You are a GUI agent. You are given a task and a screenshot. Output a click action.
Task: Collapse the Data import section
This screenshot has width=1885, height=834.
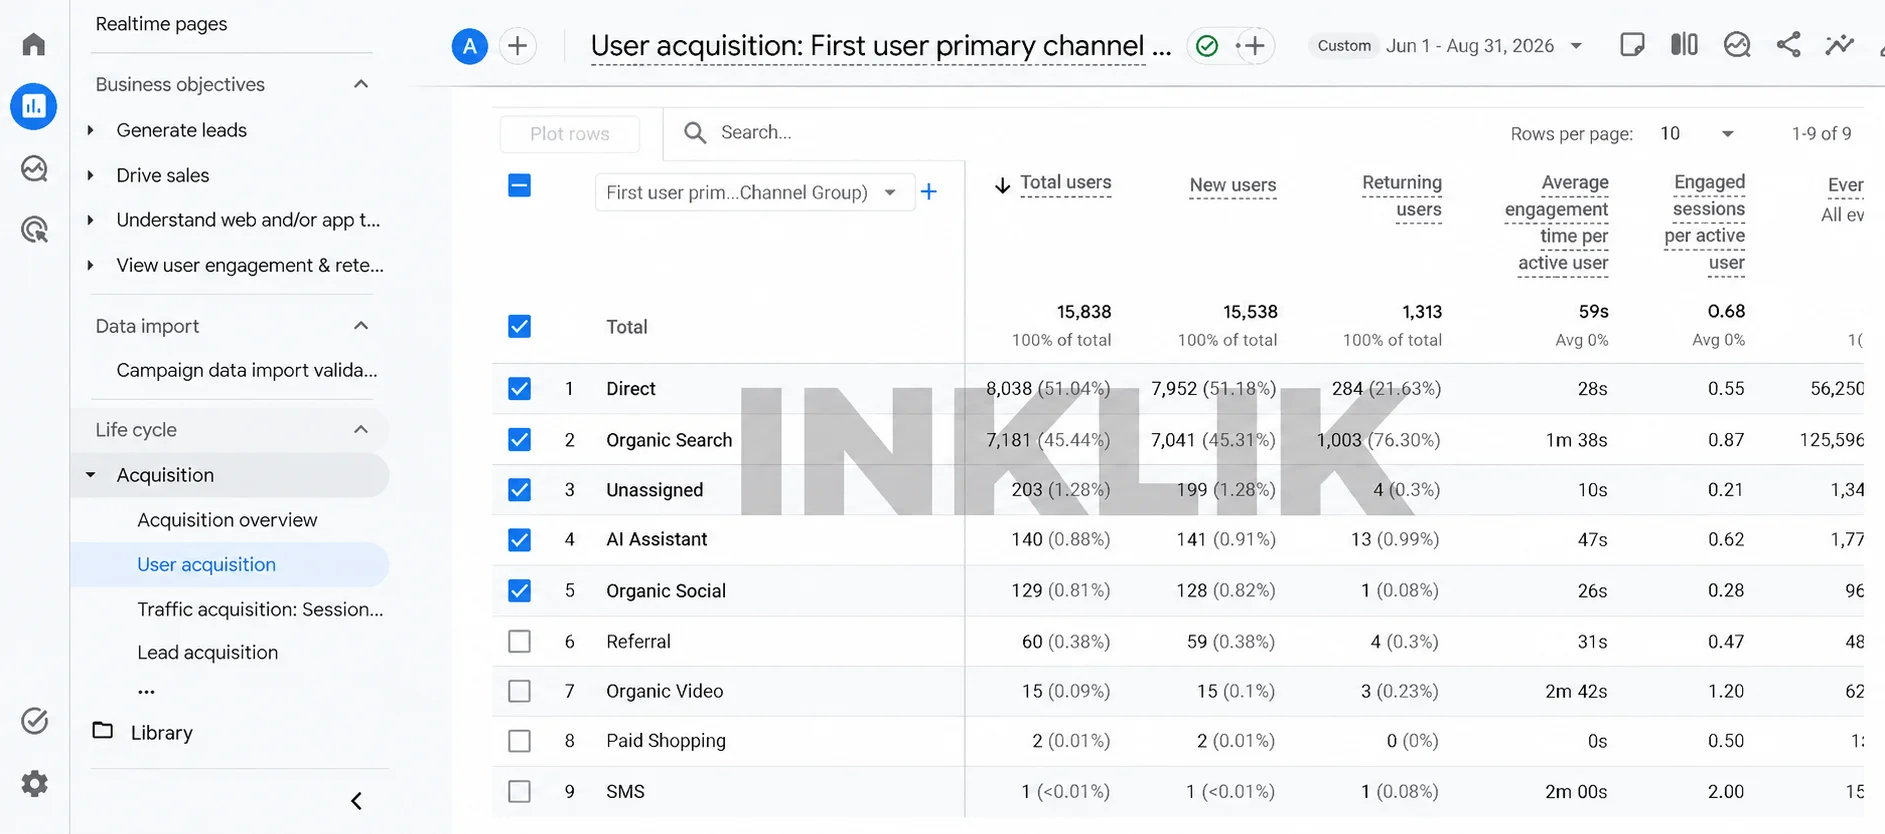pos(361,326)
